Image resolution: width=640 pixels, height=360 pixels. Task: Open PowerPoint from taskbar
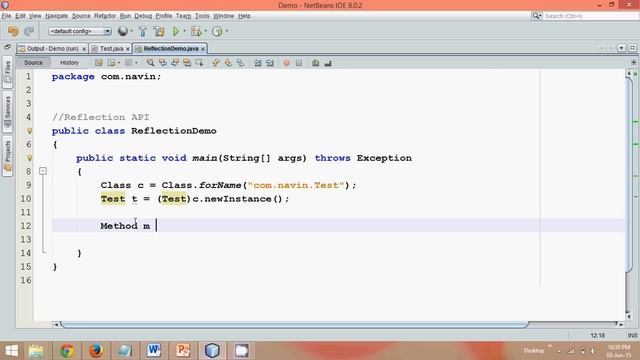point(183,351)
